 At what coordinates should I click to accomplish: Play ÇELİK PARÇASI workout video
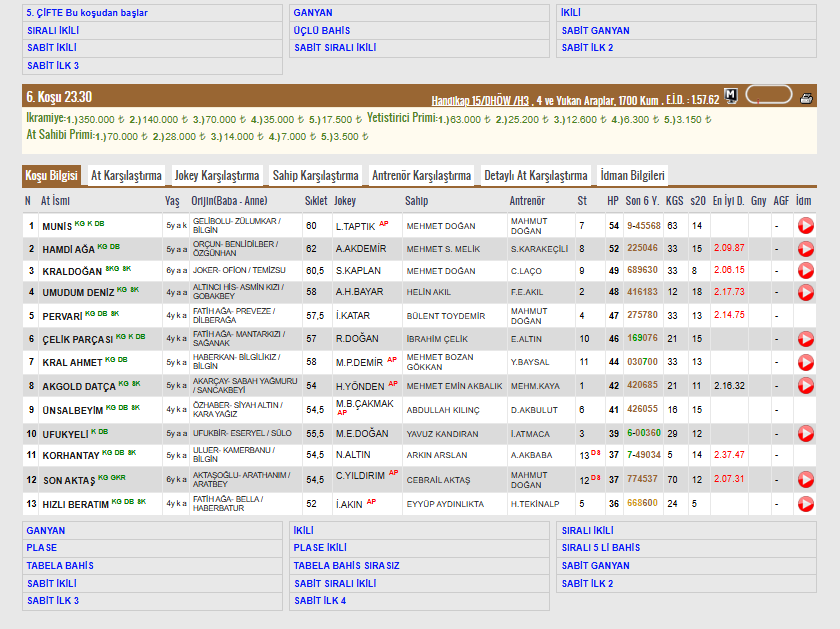[805, 339]
